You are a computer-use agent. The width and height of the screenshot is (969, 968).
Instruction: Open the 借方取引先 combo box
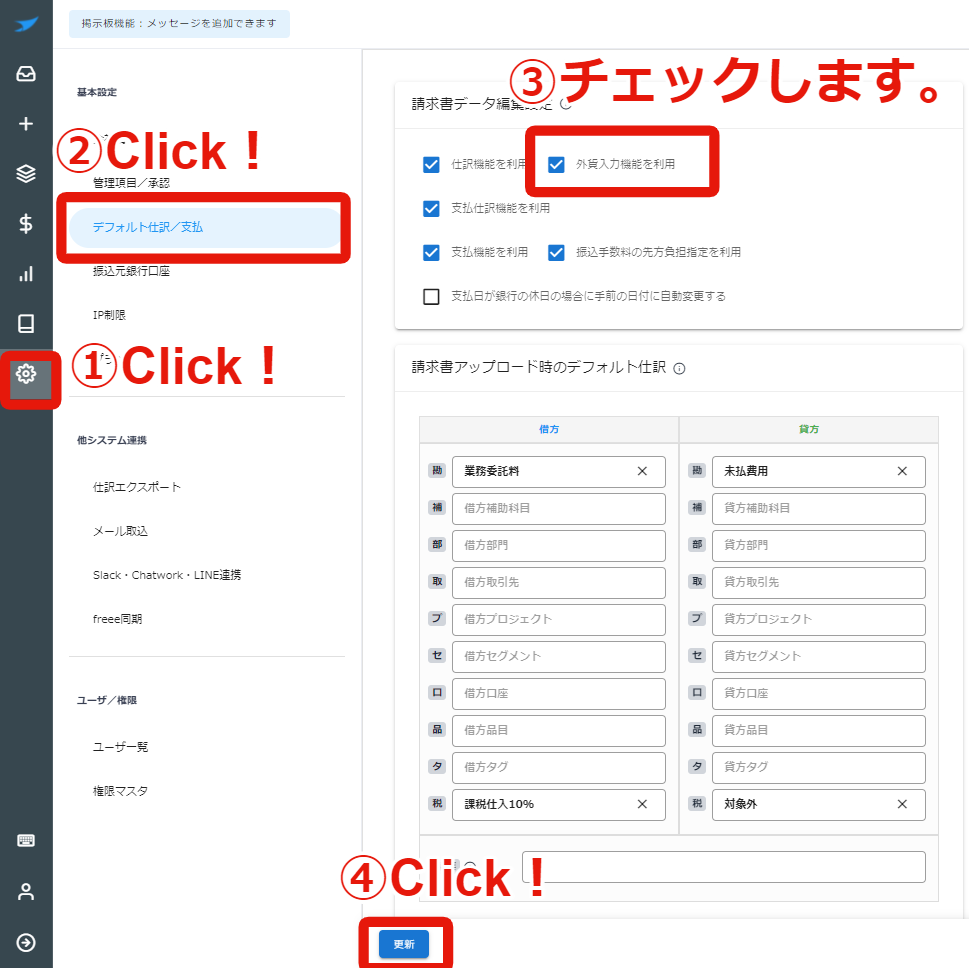559,582
